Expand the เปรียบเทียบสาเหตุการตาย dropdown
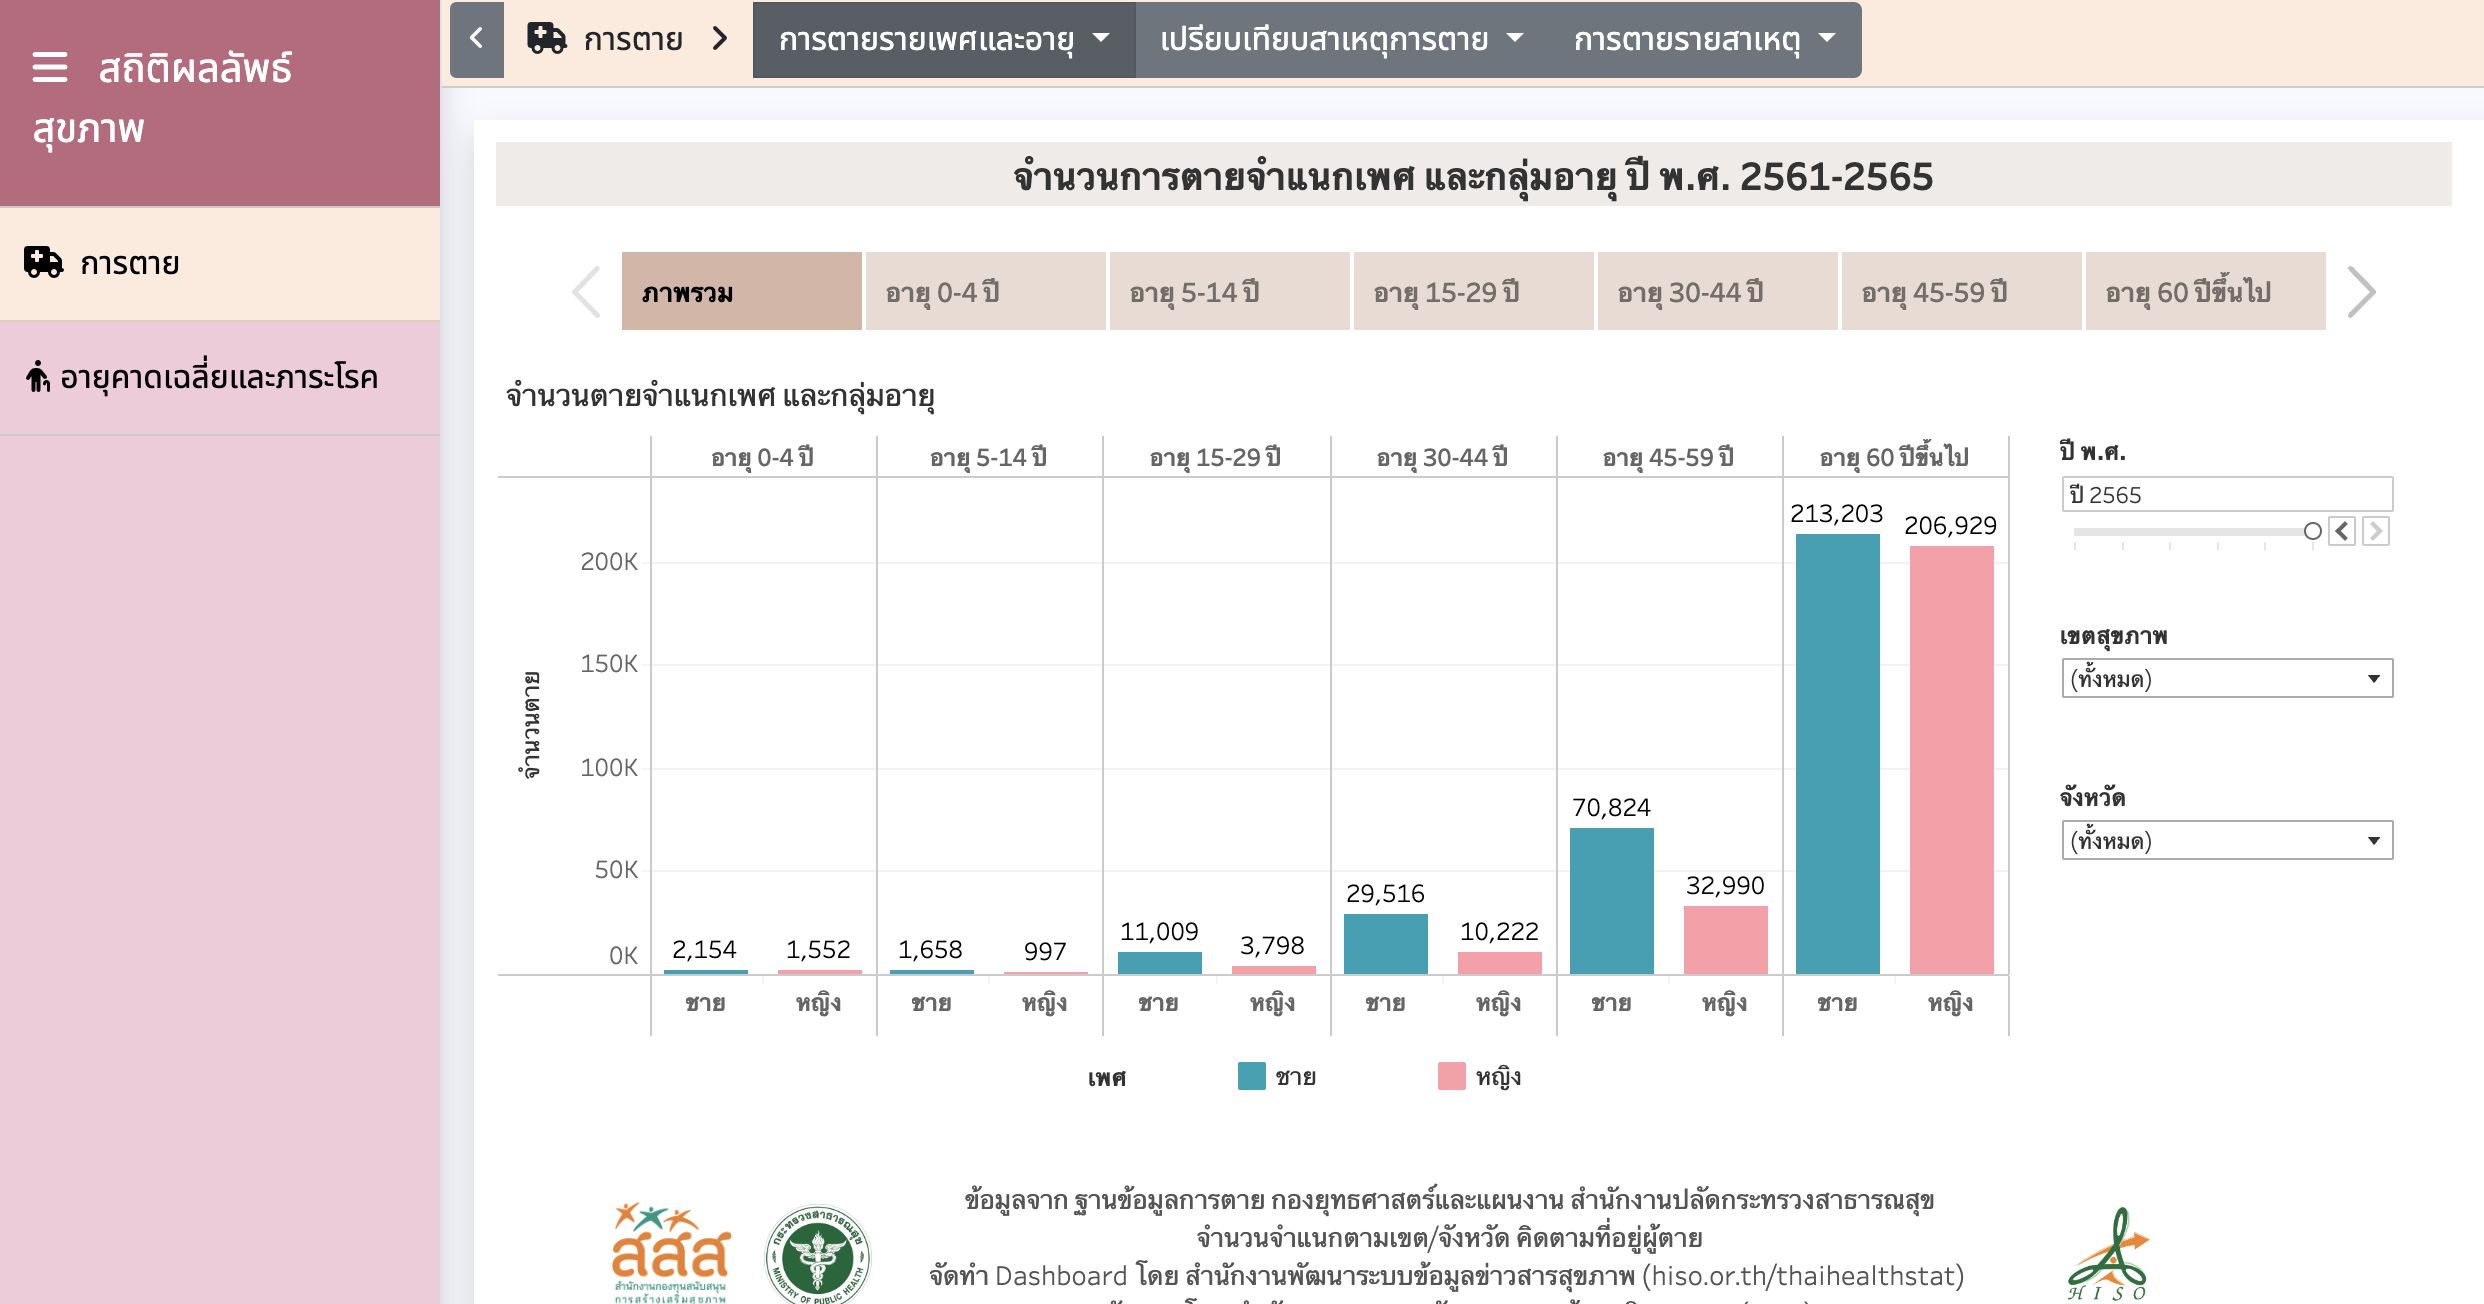Screen dimensions: 2484x1304 pos(1340,40)
